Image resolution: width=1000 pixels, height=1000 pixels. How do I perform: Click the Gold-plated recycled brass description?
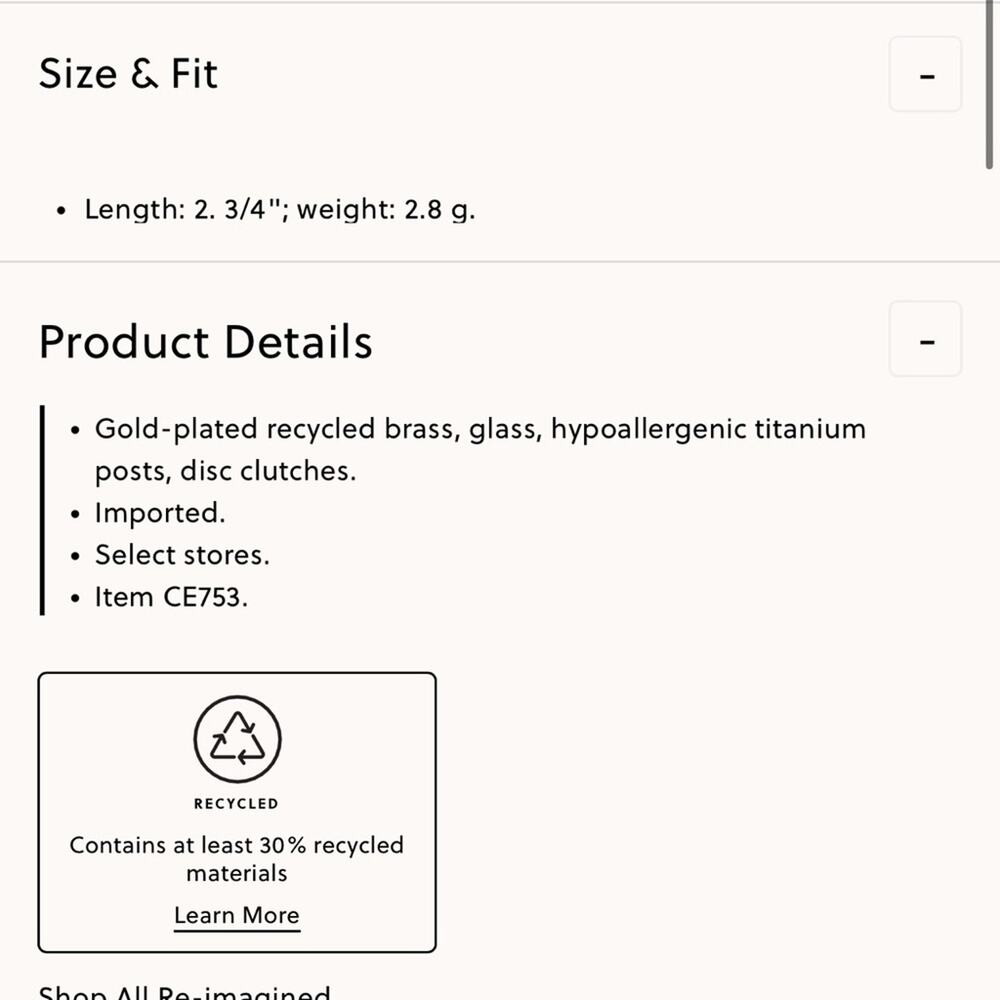pos(480,450)
